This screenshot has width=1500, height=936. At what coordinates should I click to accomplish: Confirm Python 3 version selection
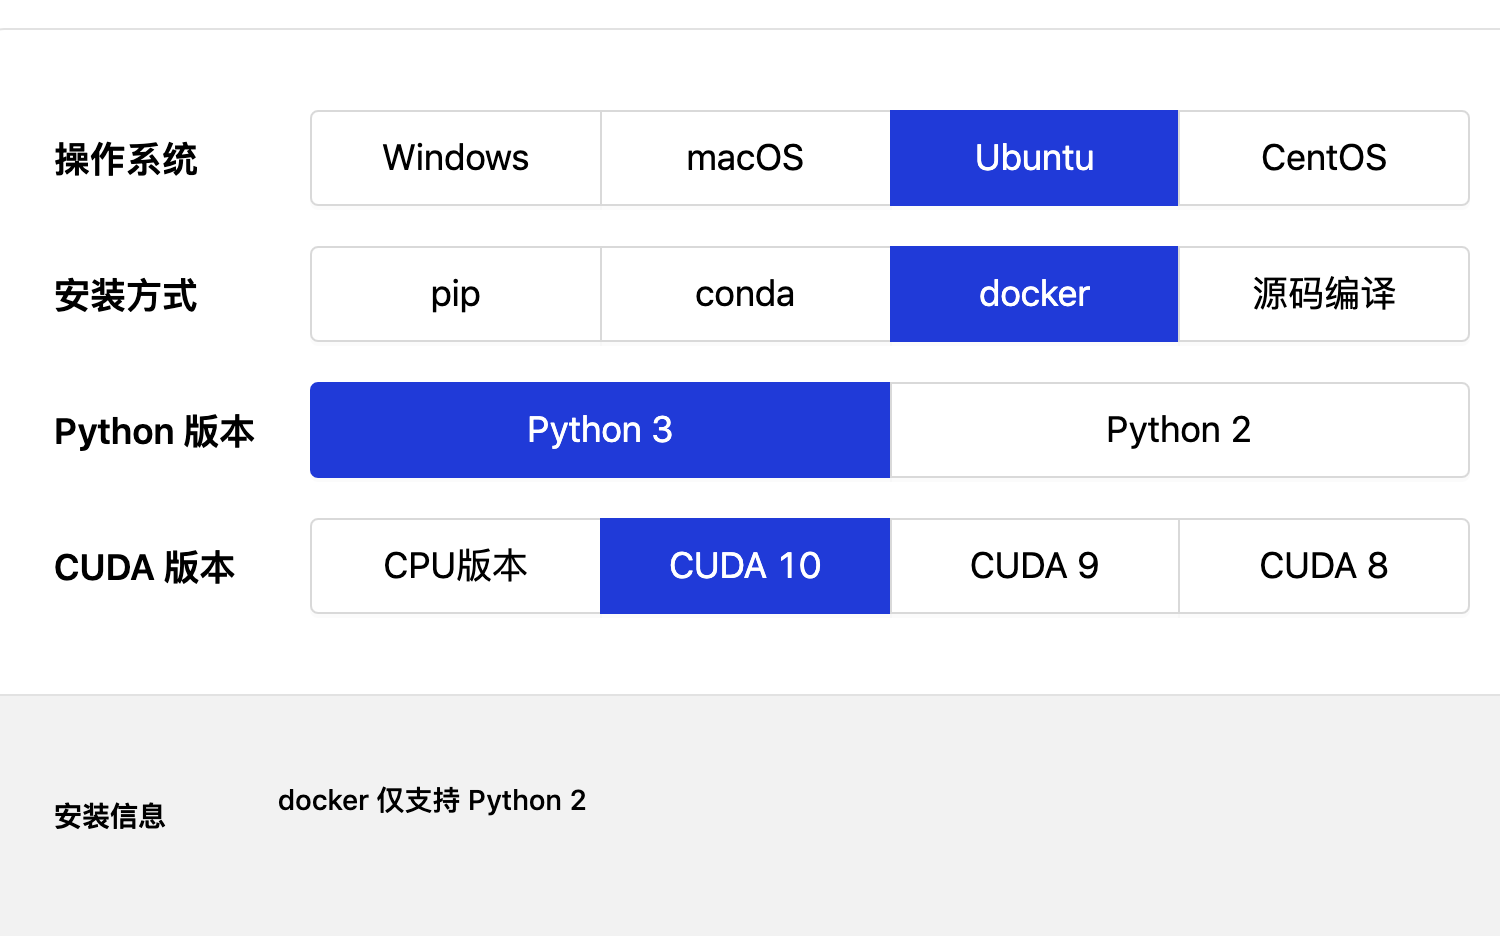click(600, 429)
